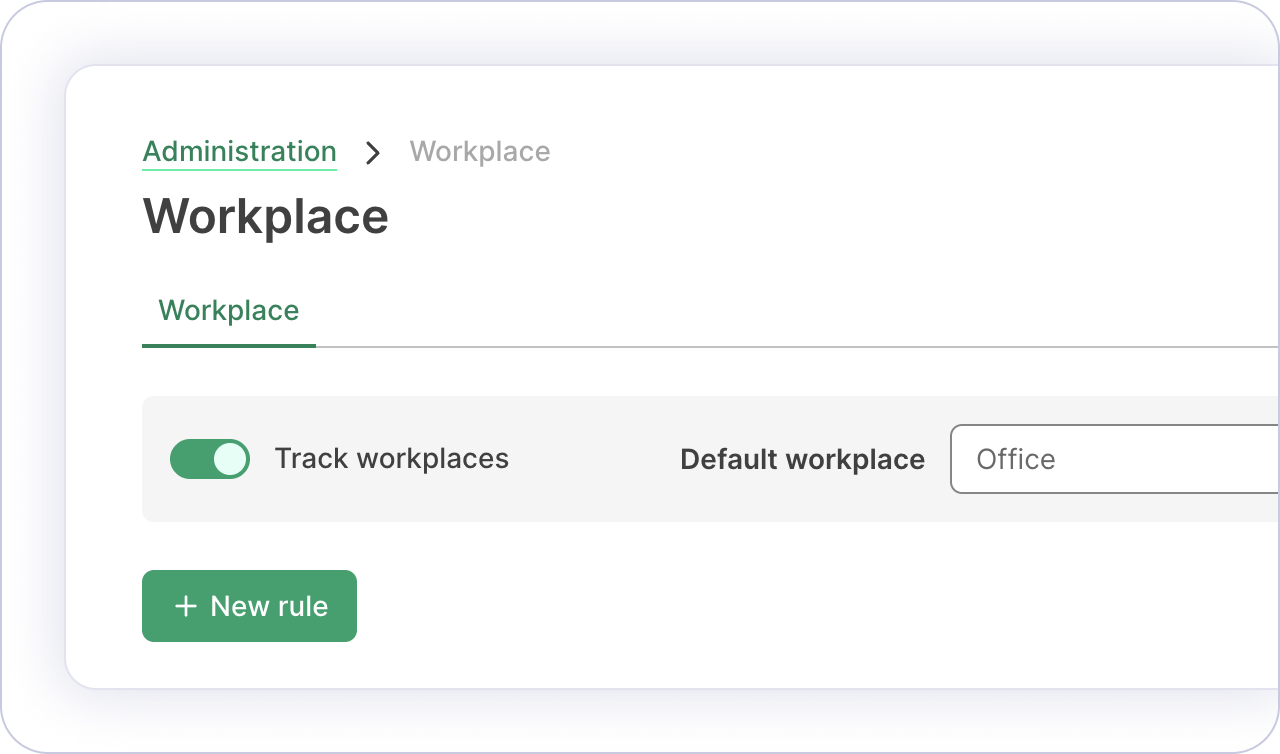
Task: Select the green underlined Workplace tab
Action: tap(229, 311)
